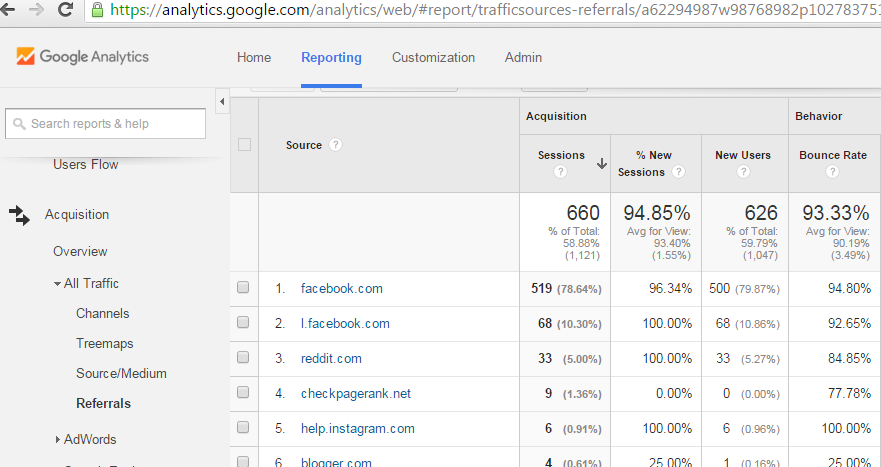The width and height of the screenshot is (881, 467).
Task: Switch to the Customization tab
Action: (x=433, y=57)
